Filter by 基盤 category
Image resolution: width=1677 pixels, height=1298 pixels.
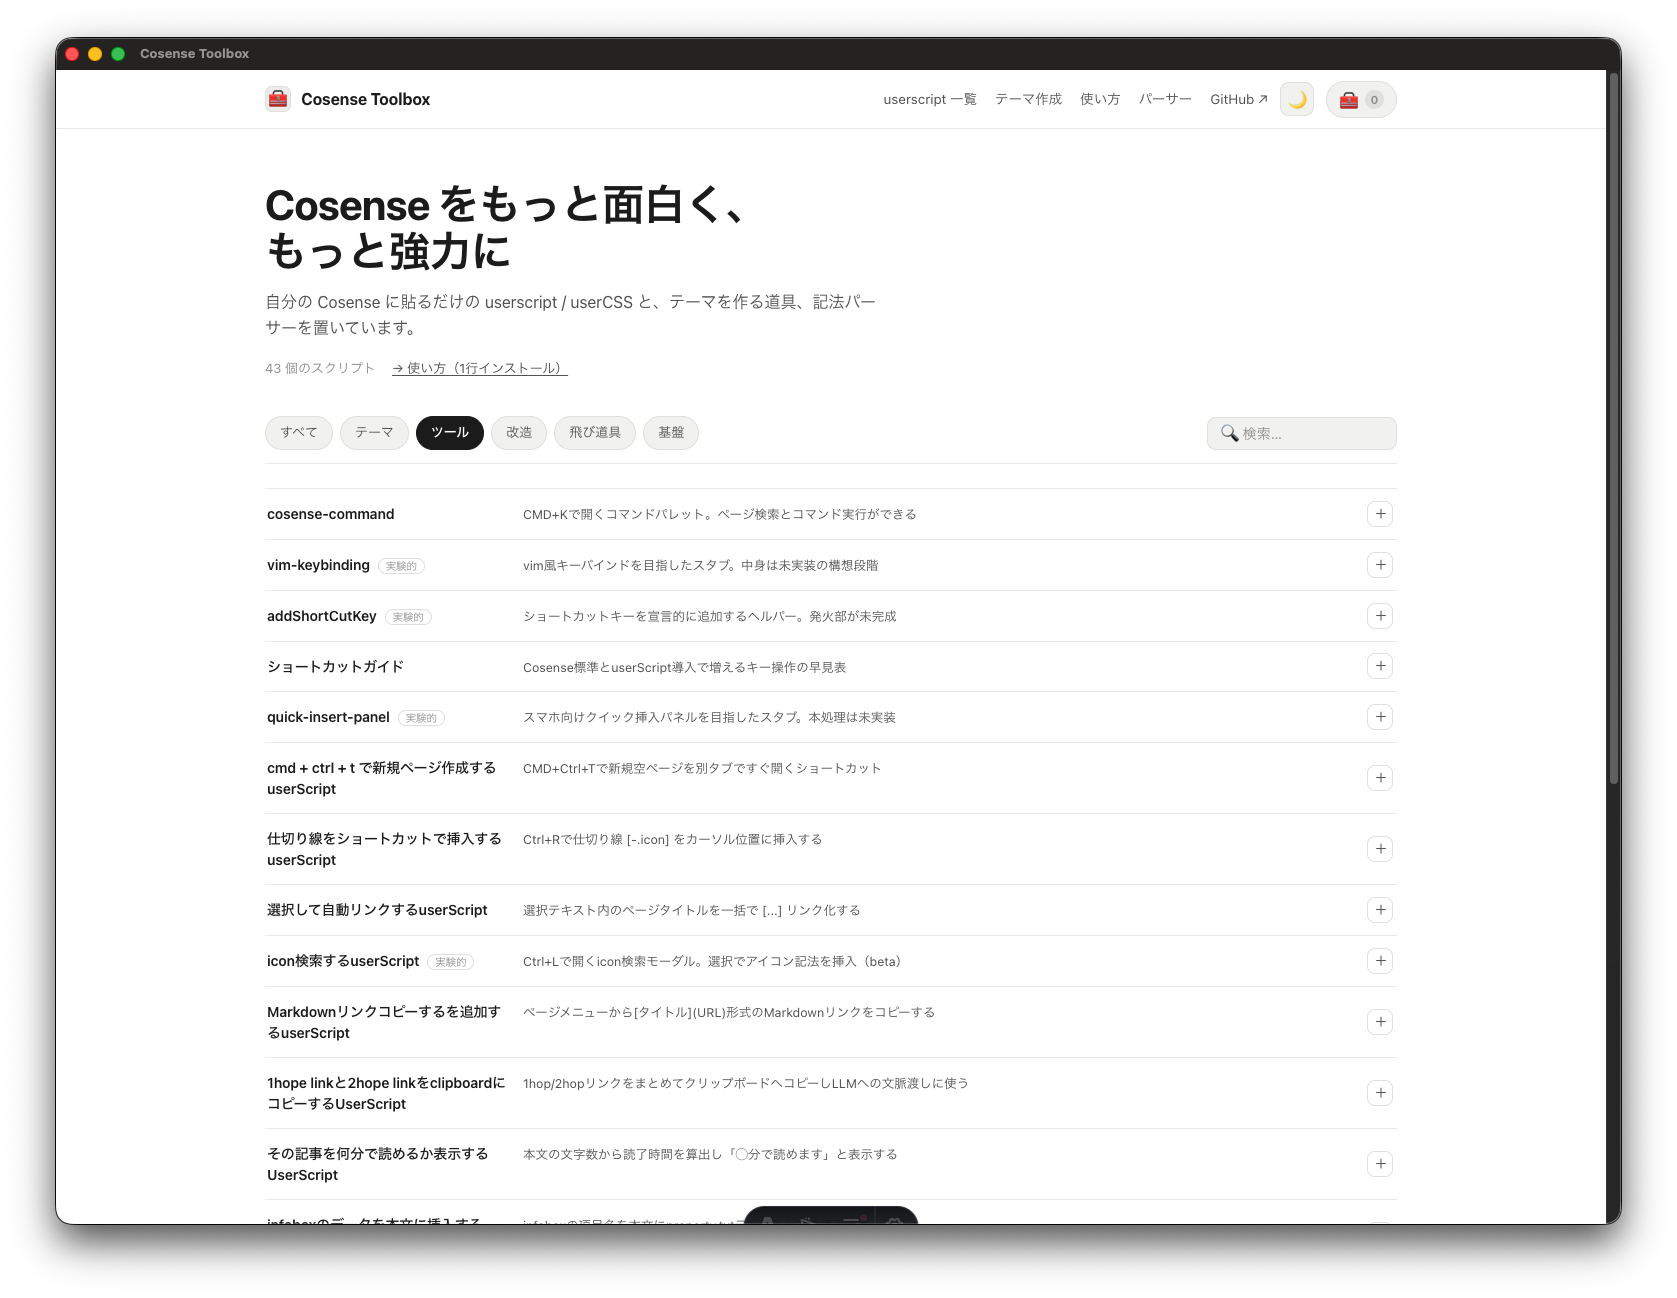click(x=671, y=433)
